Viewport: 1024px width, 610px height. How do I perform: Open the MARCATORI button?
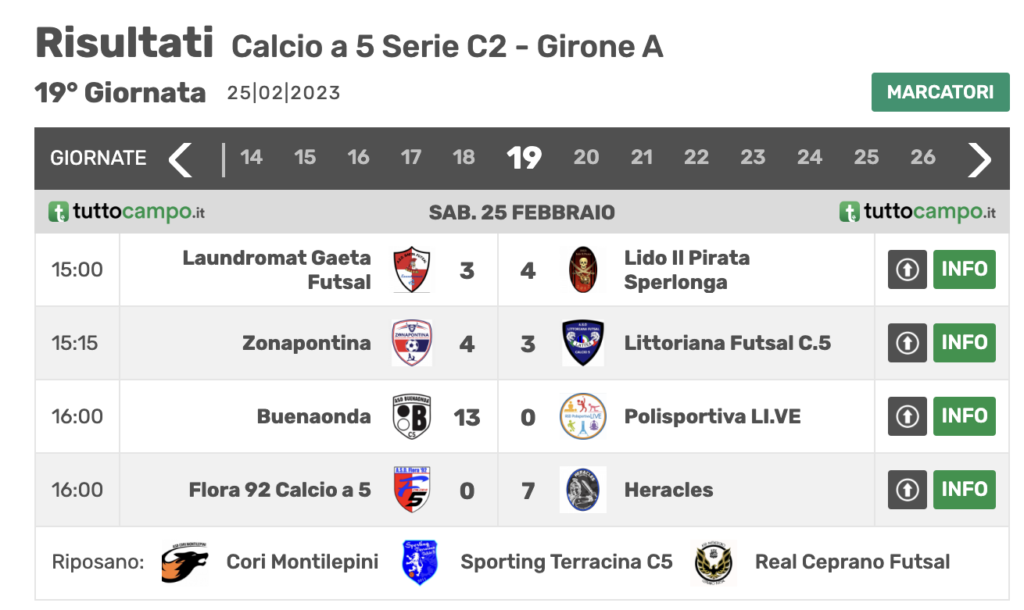pos(940,92)
